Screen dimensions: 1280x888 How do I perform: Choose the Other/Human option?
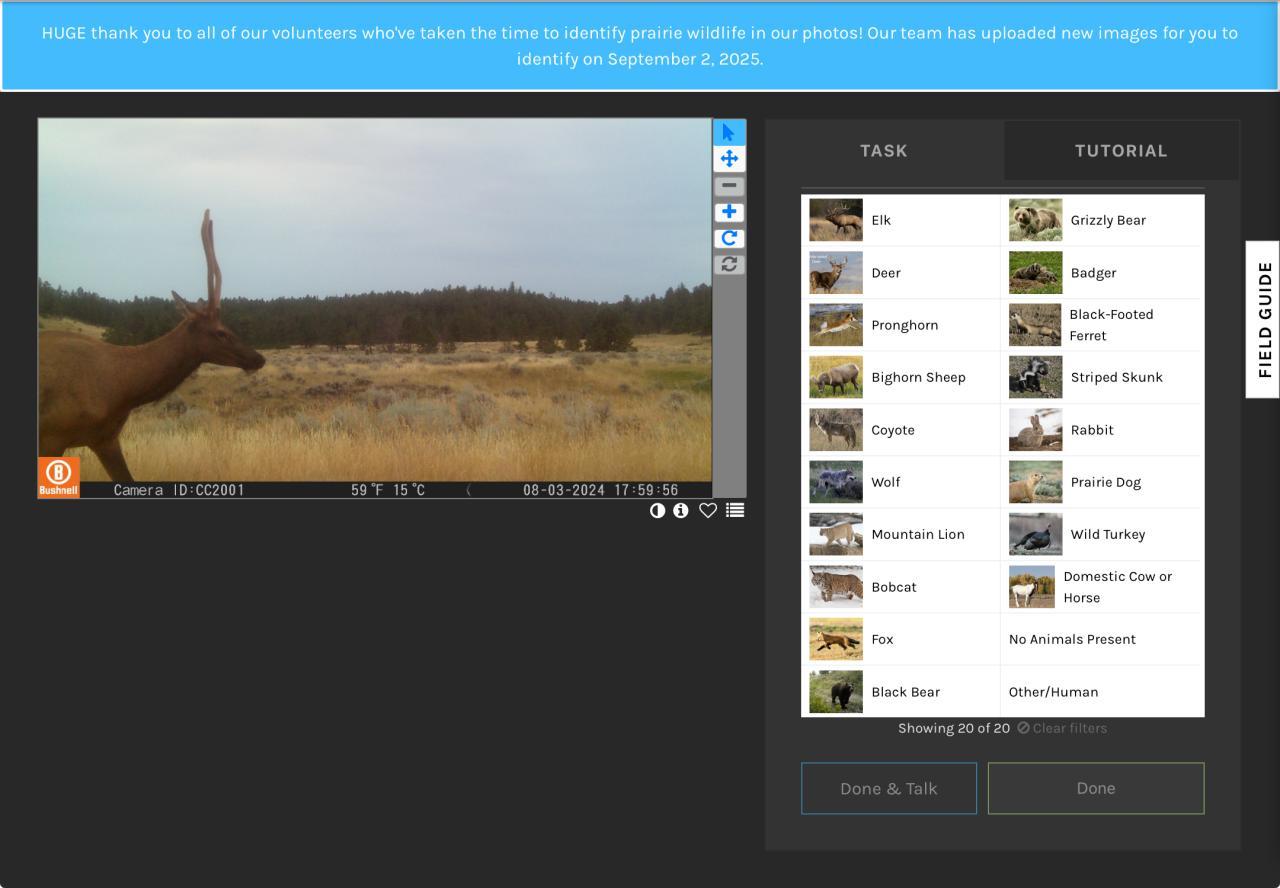coord(1102,692)
